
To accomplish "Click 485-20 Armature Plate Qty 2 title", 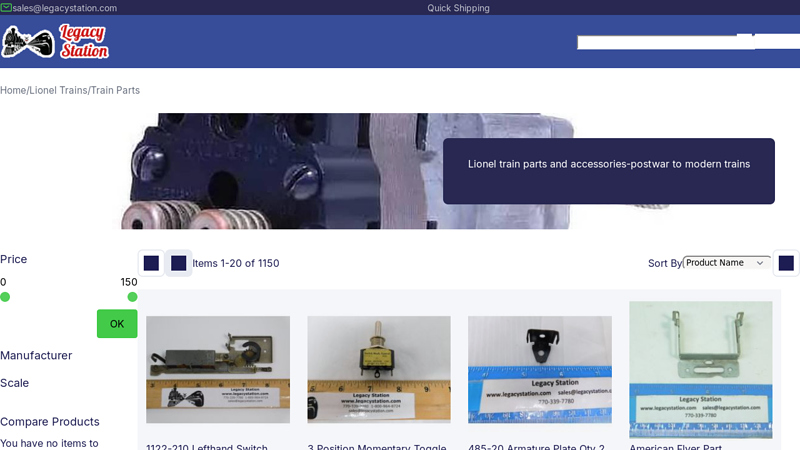I will pyautogui.click(x=536, y=446).
